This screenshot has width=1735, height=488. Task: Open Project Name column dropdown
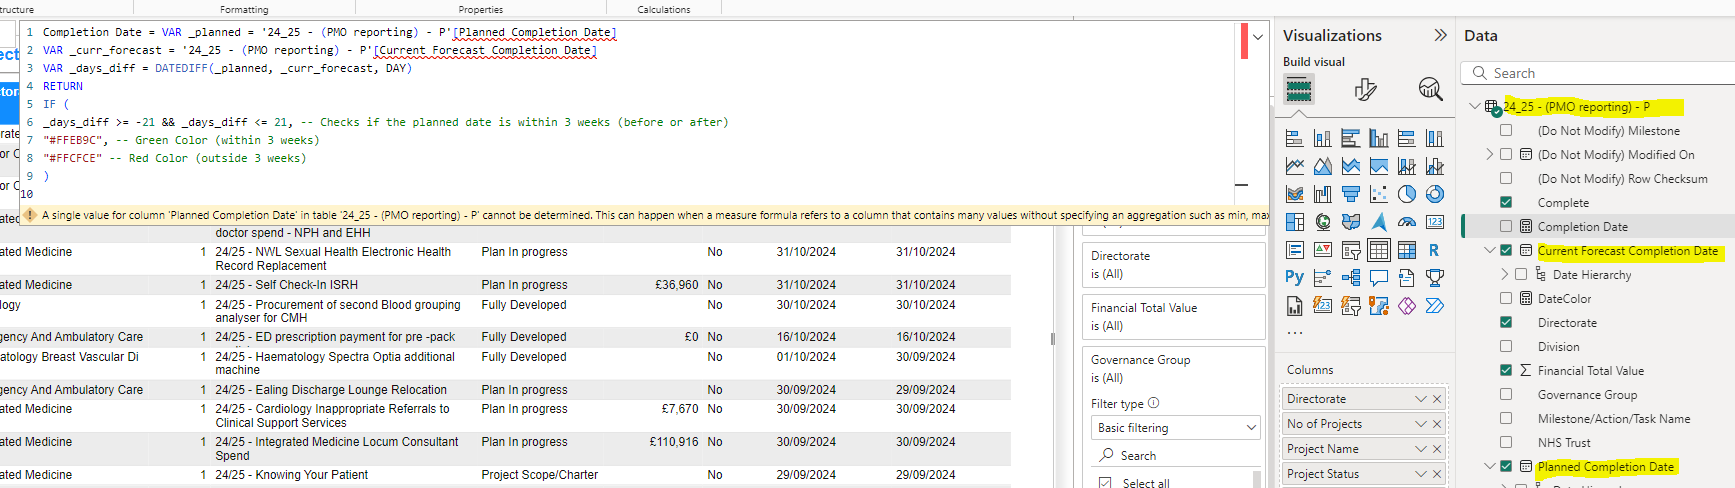point(1420,449)
